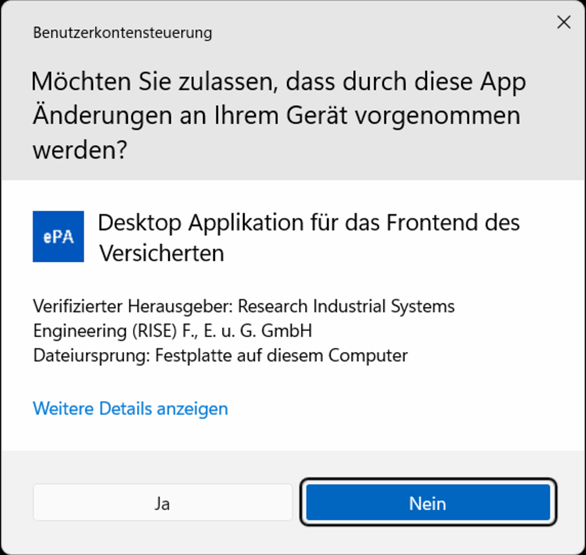Dismiss the user account control prompt via X

(x=564, y=22)
